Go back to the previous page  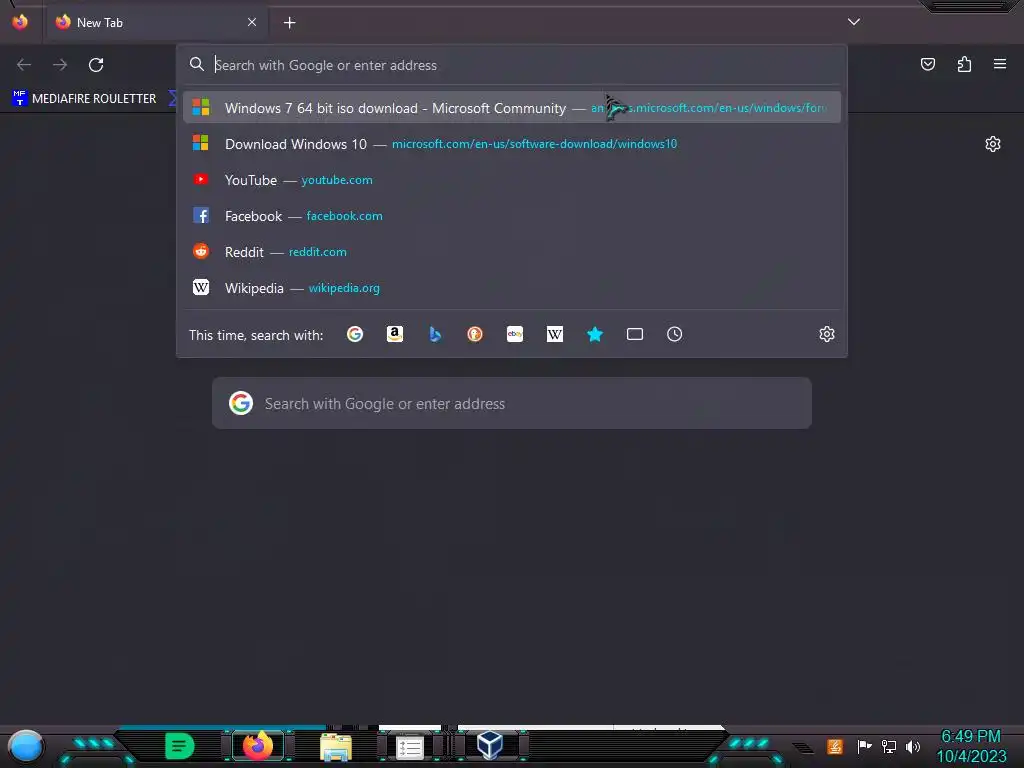pyautogui.click(x=24, y=65)
